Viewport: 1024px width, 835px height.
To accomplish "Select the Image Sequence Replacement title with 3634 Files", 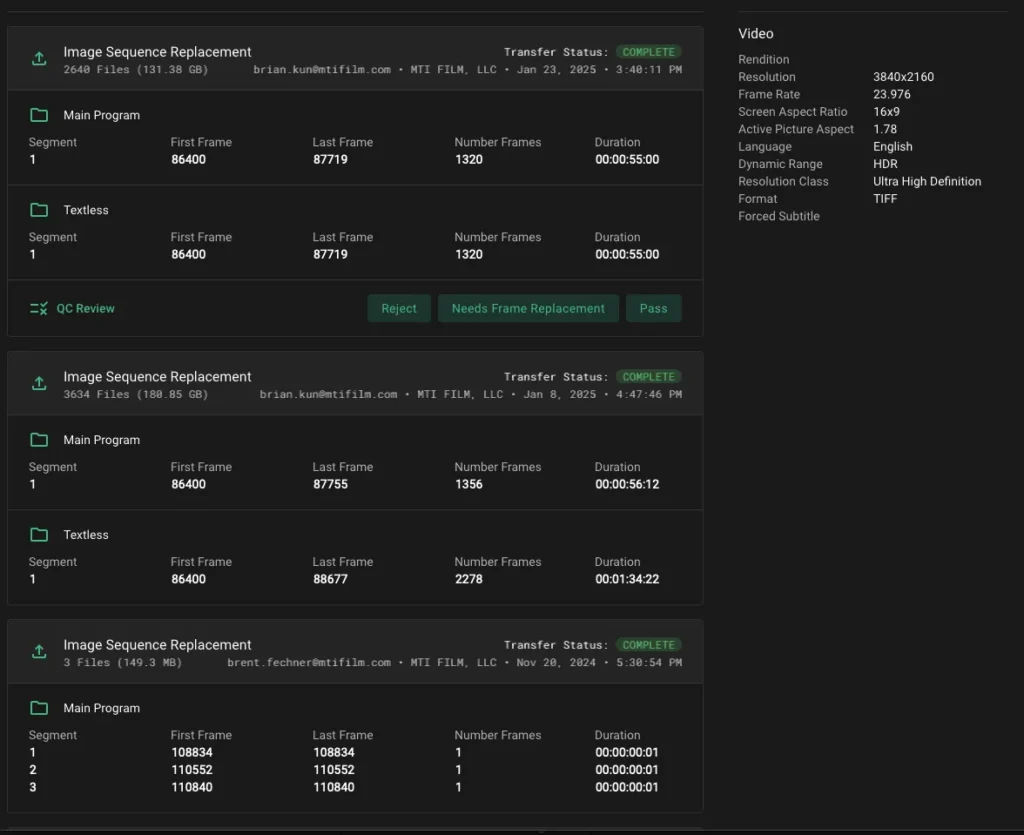I will click(157, 377).
